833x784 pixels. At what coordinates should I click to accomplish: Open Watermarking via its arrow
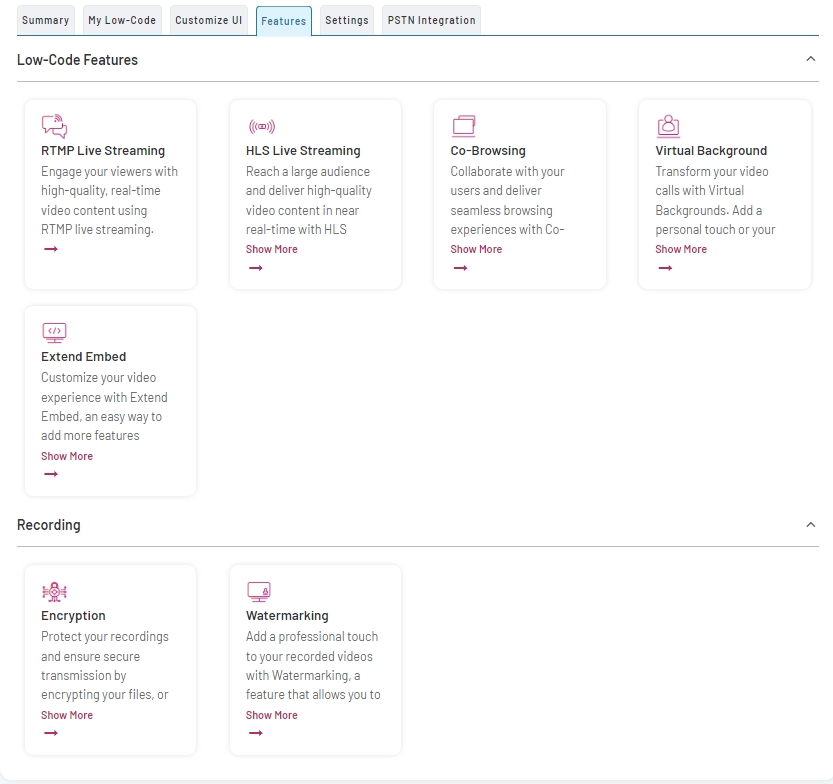[x=256, y=733]
